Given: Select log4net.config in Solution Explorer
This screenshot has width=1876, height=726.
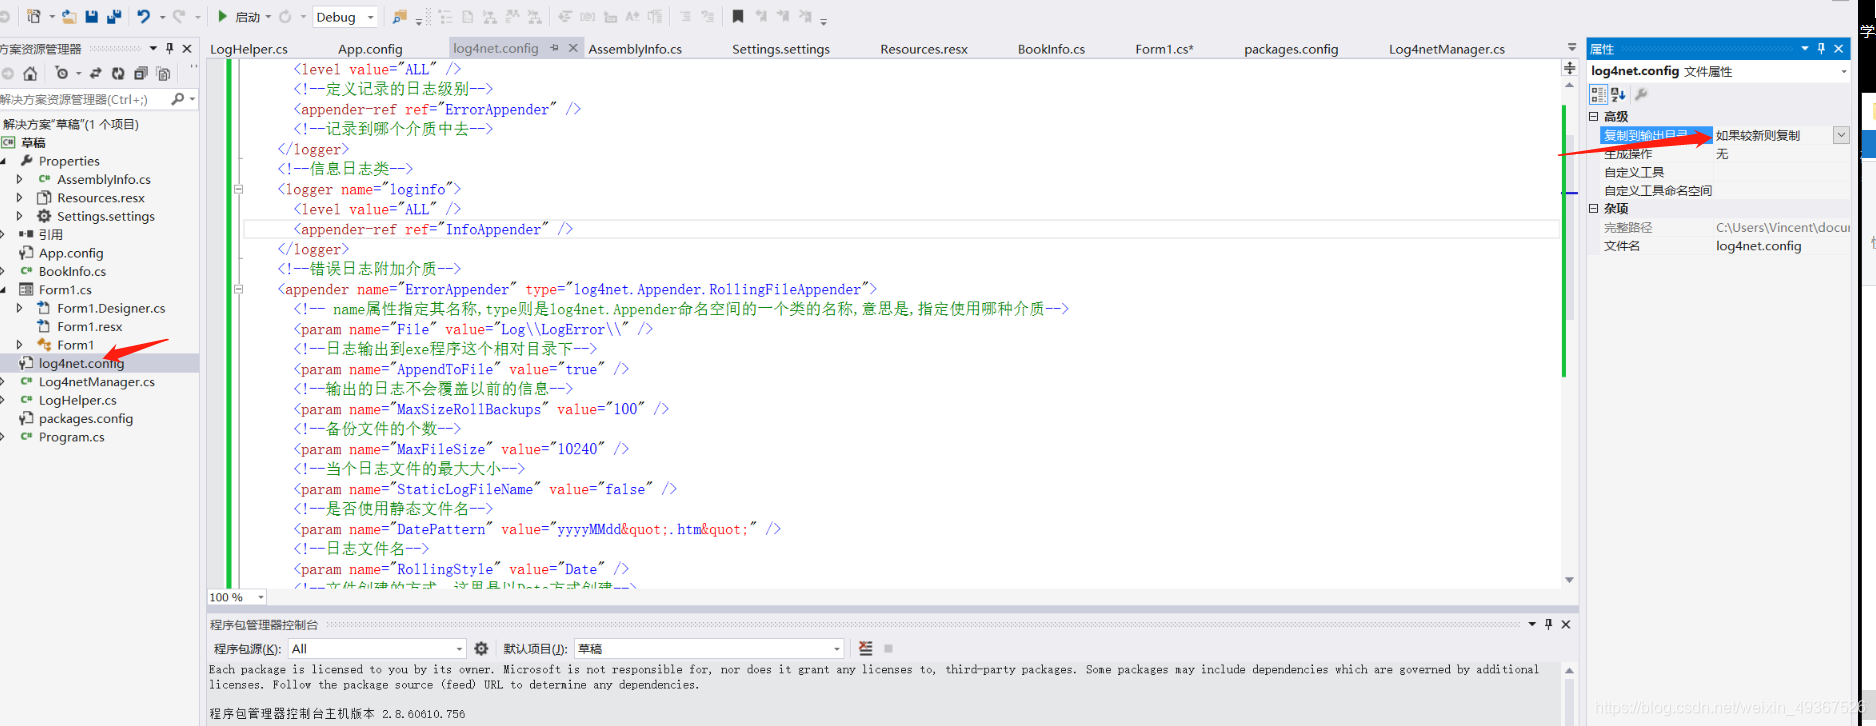Looking at the screenshot, I should 81,363.
